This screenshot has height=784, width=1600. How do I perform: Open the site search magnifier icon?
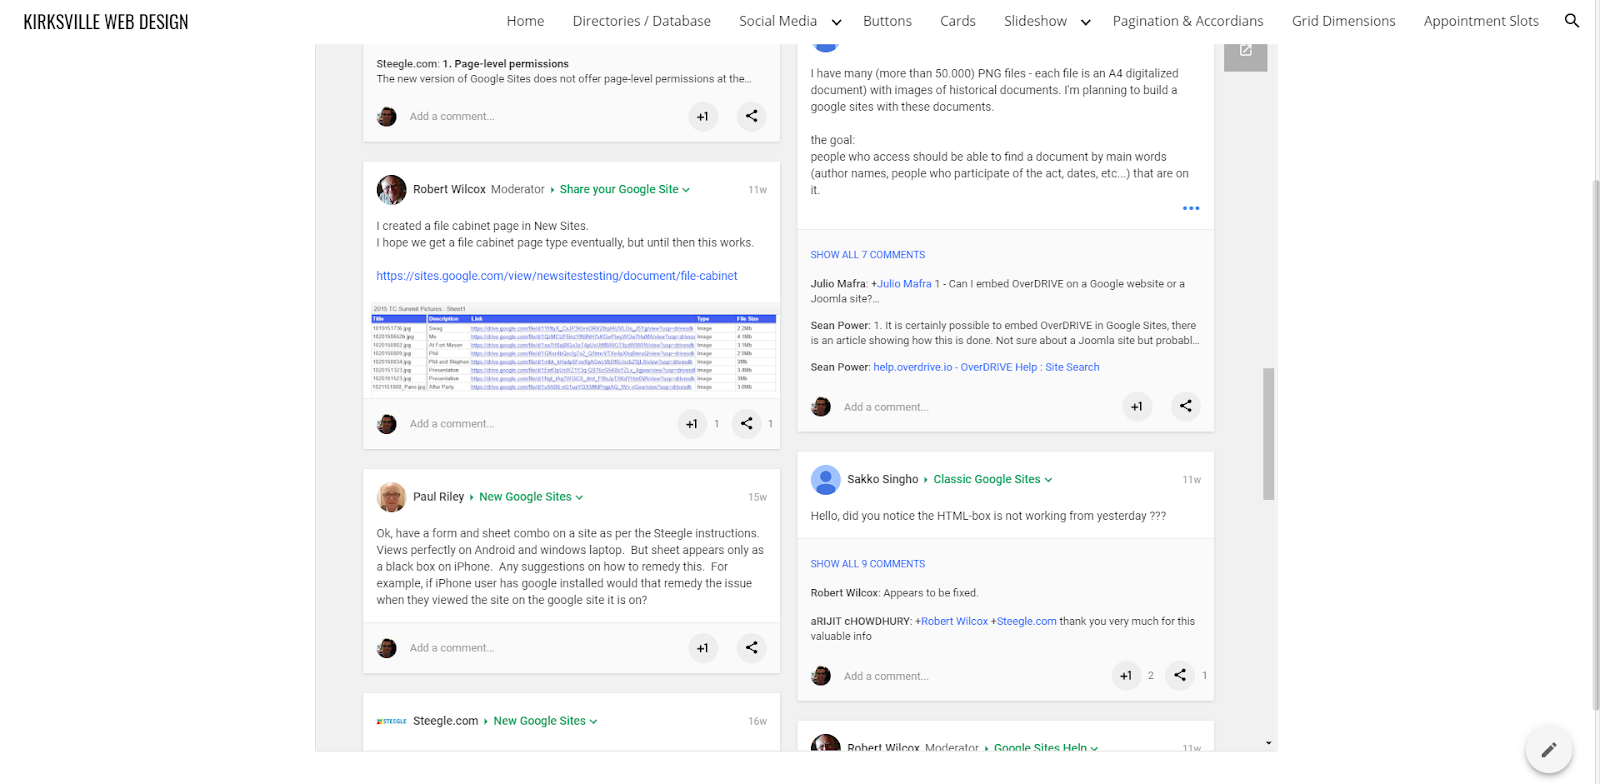click(1572, 21)
